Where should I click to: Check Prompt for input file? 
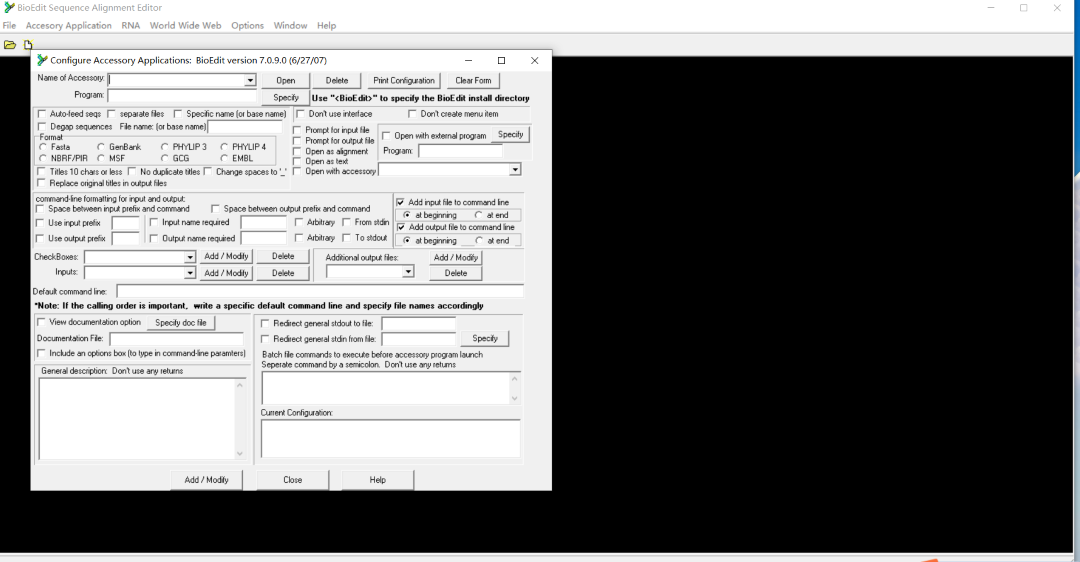[298, 130]
